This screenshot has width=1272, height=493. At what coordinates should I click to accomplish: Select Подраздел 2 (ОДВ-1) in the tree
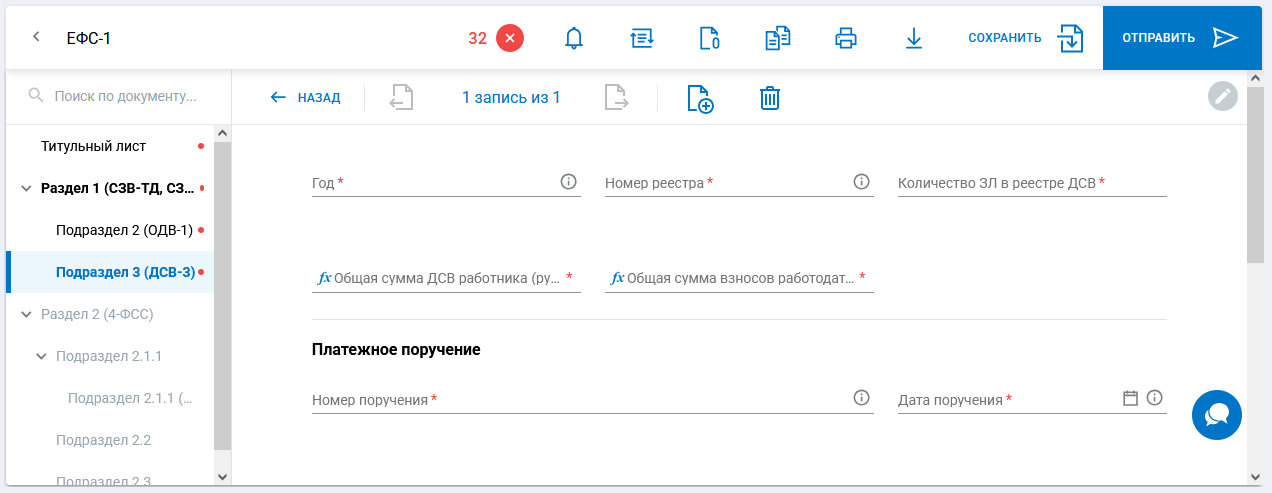[124, 230]
